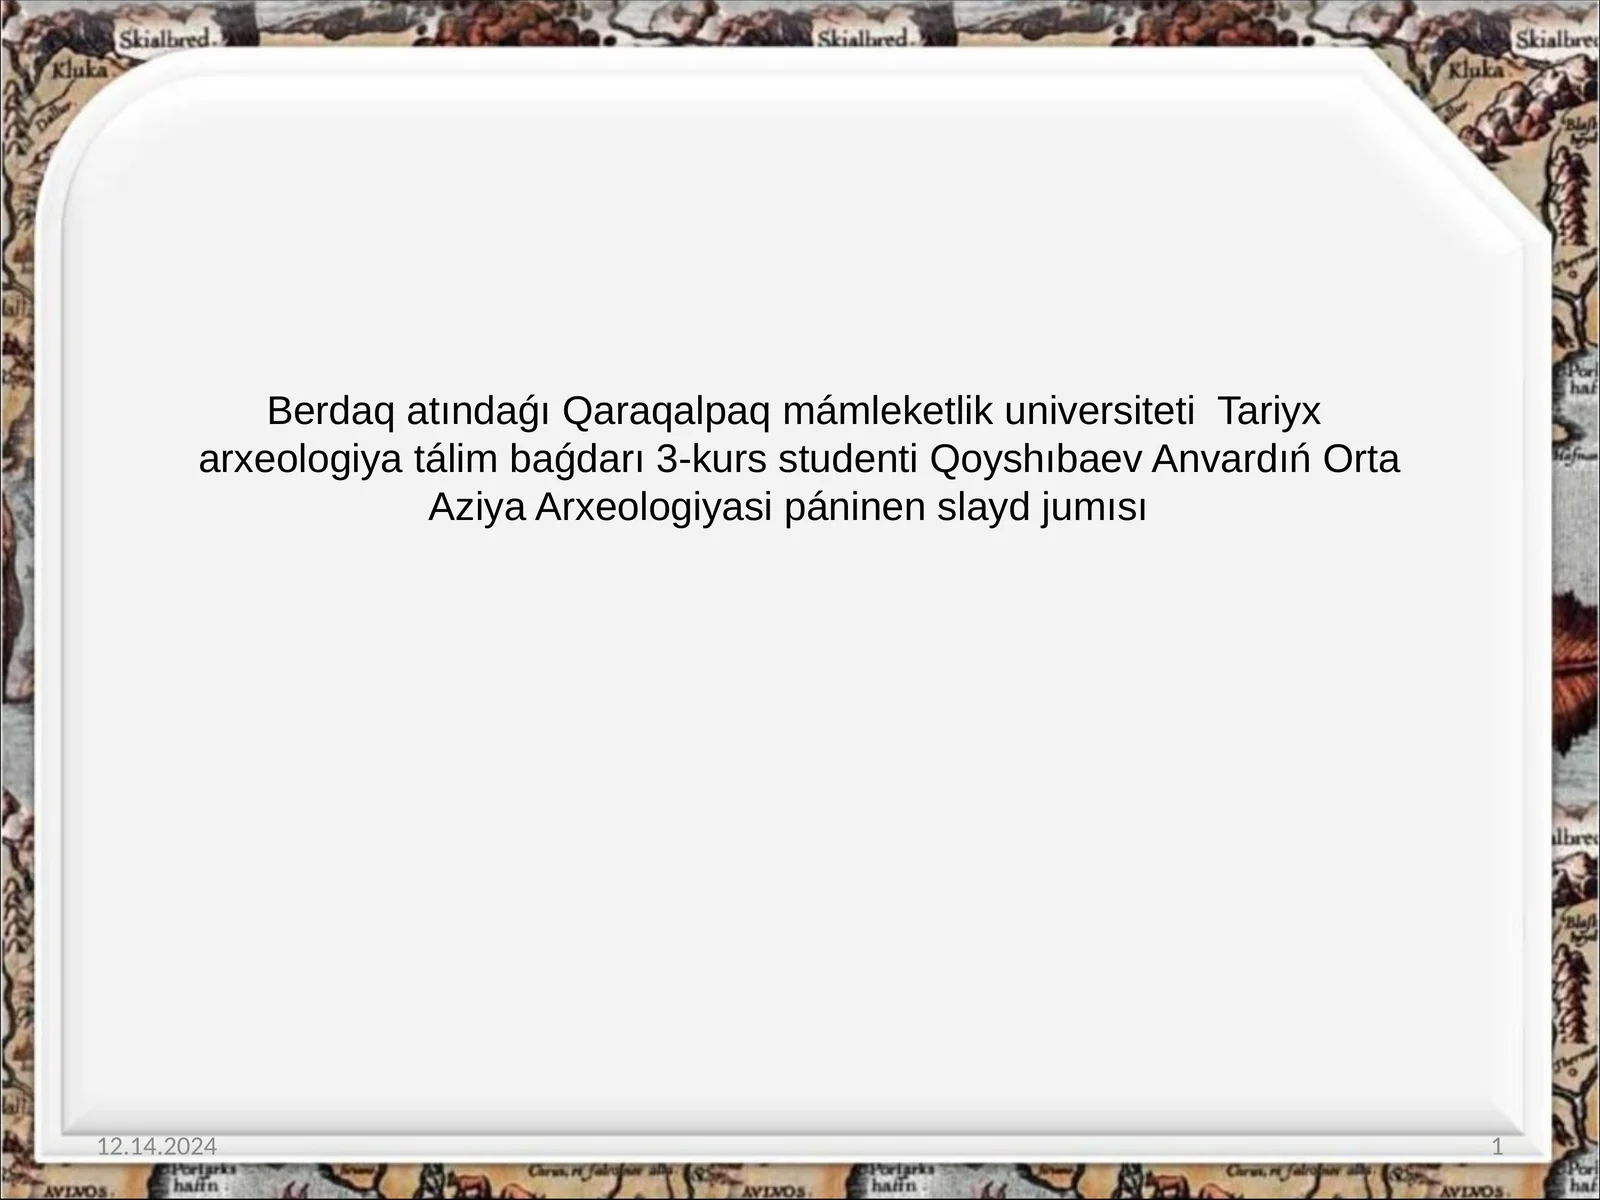Click the name Qoyshıbaev in the title

pyautogui.click(x=1037, y=460)
